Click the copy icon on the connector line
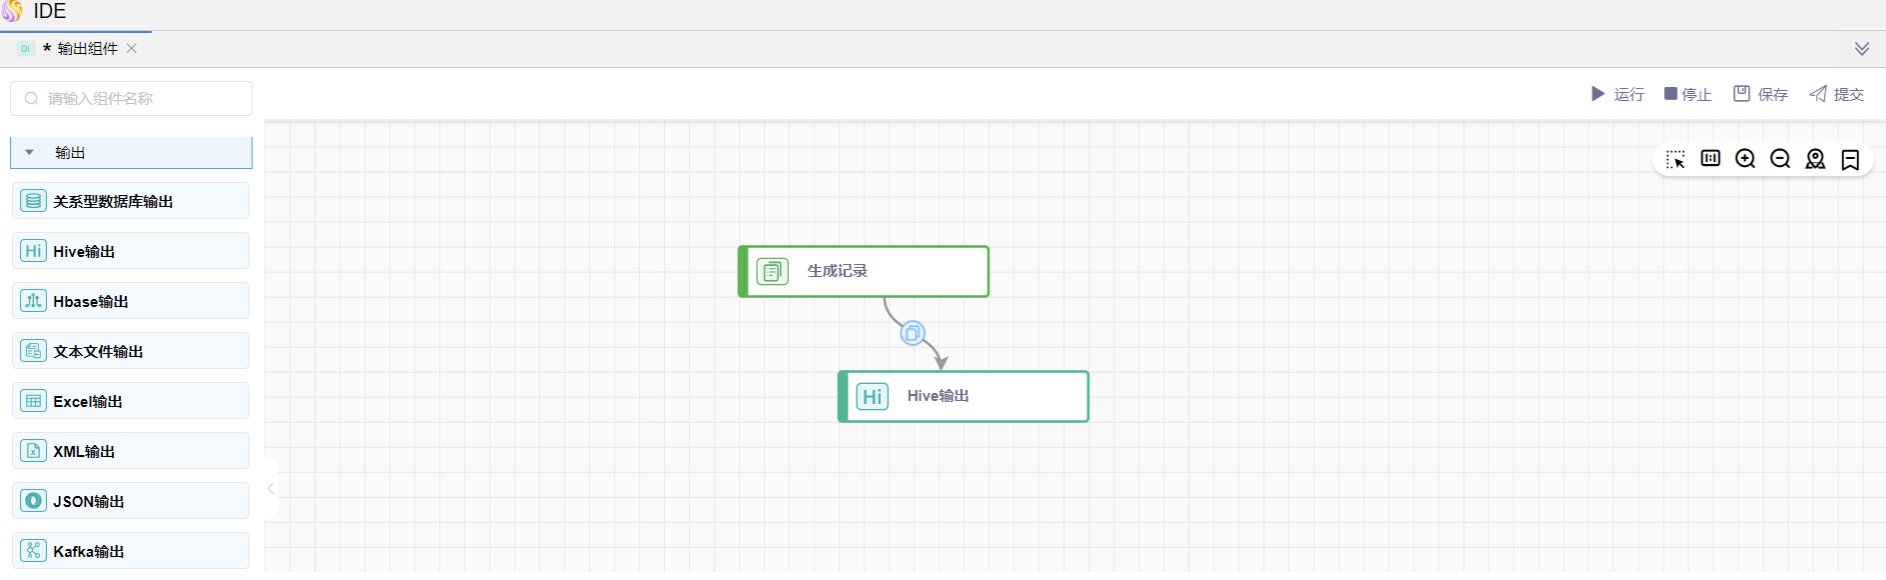The height and width of the screenshot is (580, 1886). click(x=912, y=333)
